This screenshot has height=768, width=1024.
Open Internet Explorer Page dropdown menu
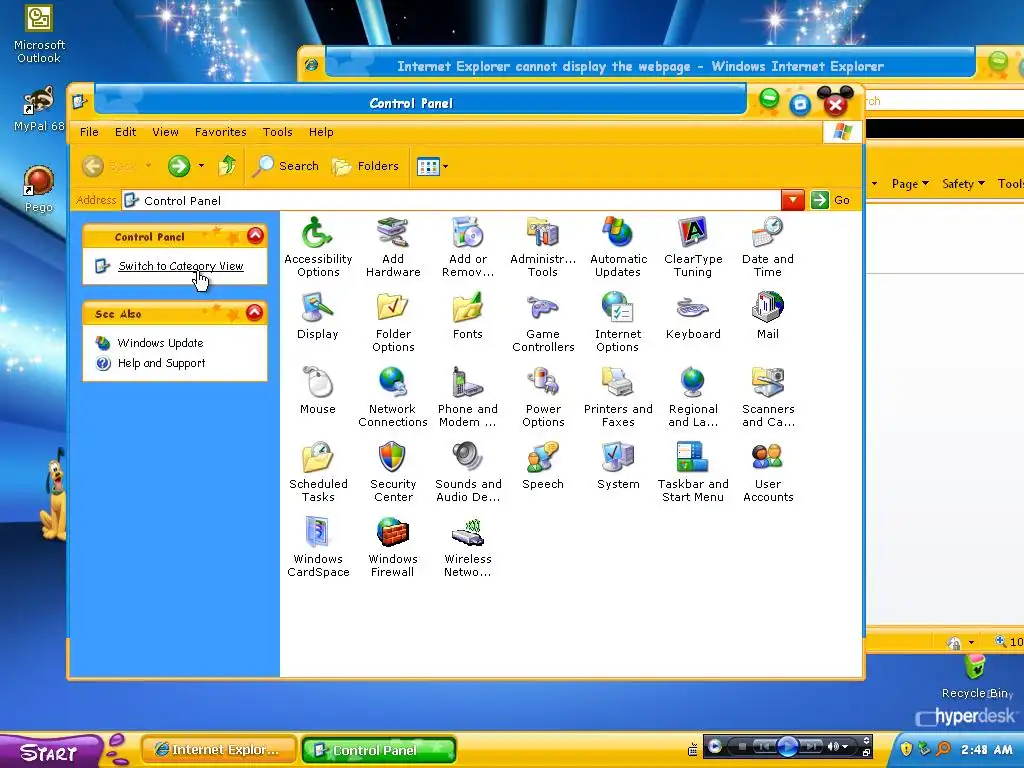(x=910, y=184)
